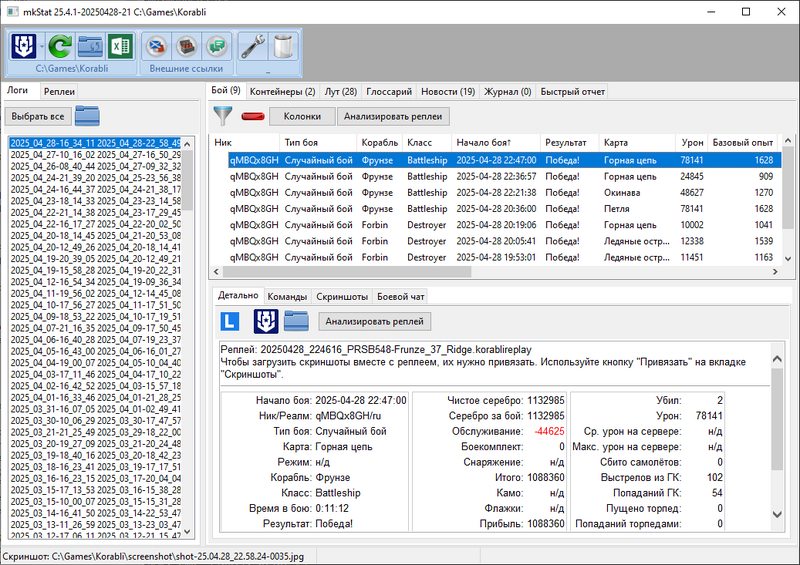
Task: Open the Реплеи tab in left panel
Action: [59, 91]
